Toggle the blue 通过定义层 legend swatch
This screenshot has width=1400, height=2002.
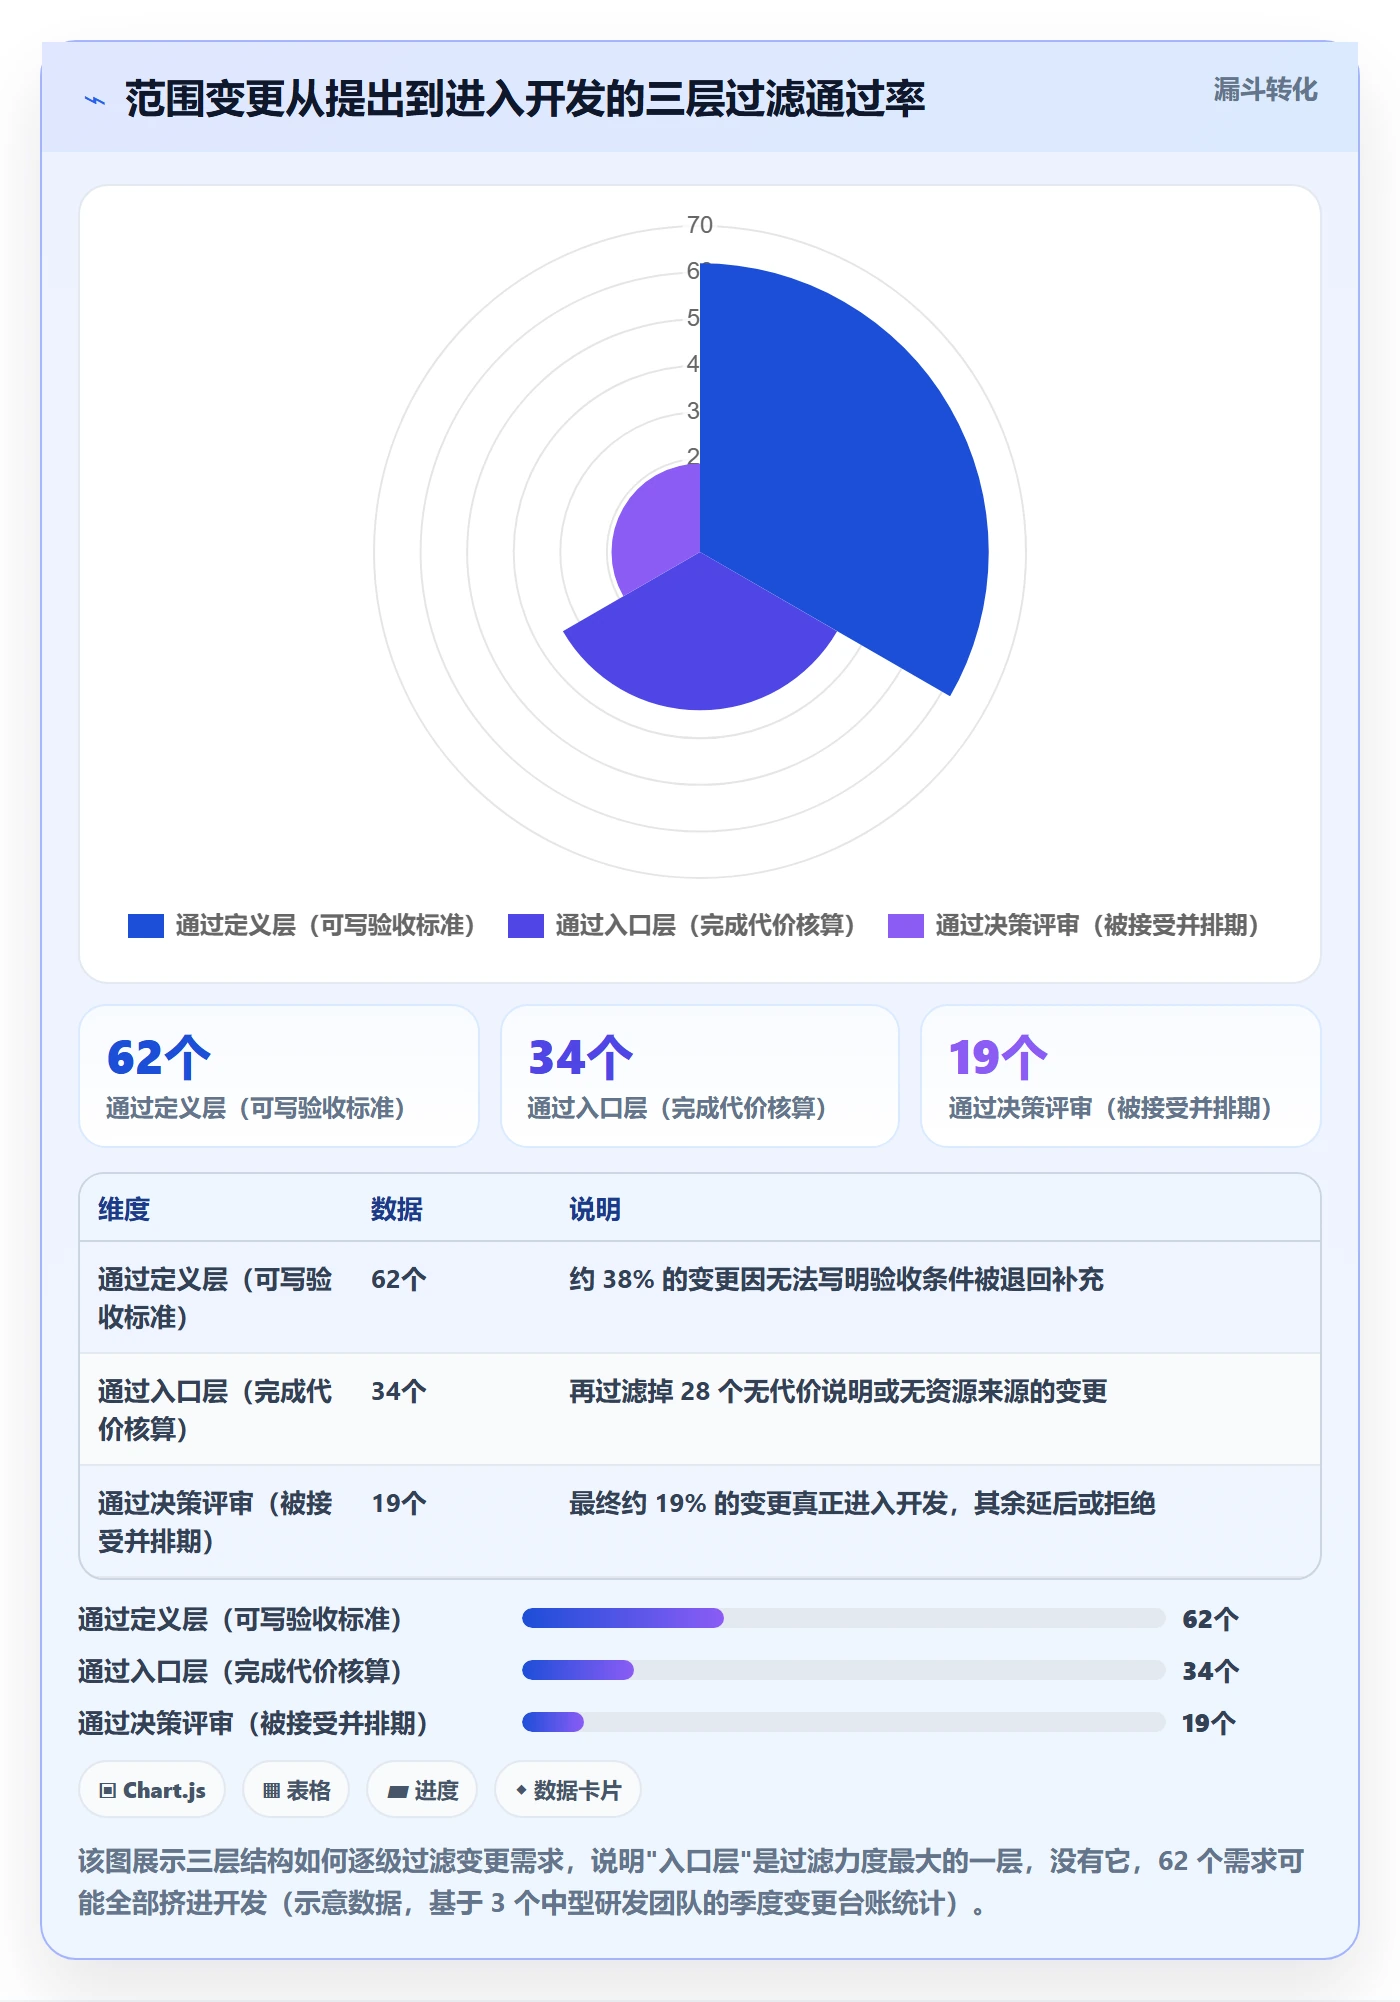coord(145,926)
